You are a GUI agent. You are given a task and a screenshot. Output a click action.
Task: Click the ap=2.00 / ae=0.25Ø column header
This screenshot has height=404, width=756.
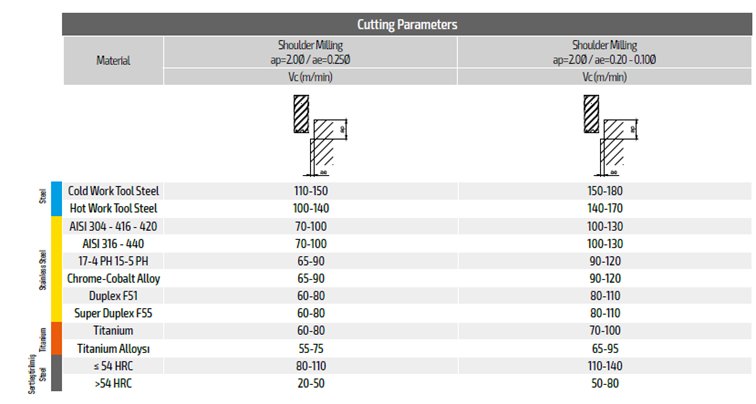(x=309, y=52)
